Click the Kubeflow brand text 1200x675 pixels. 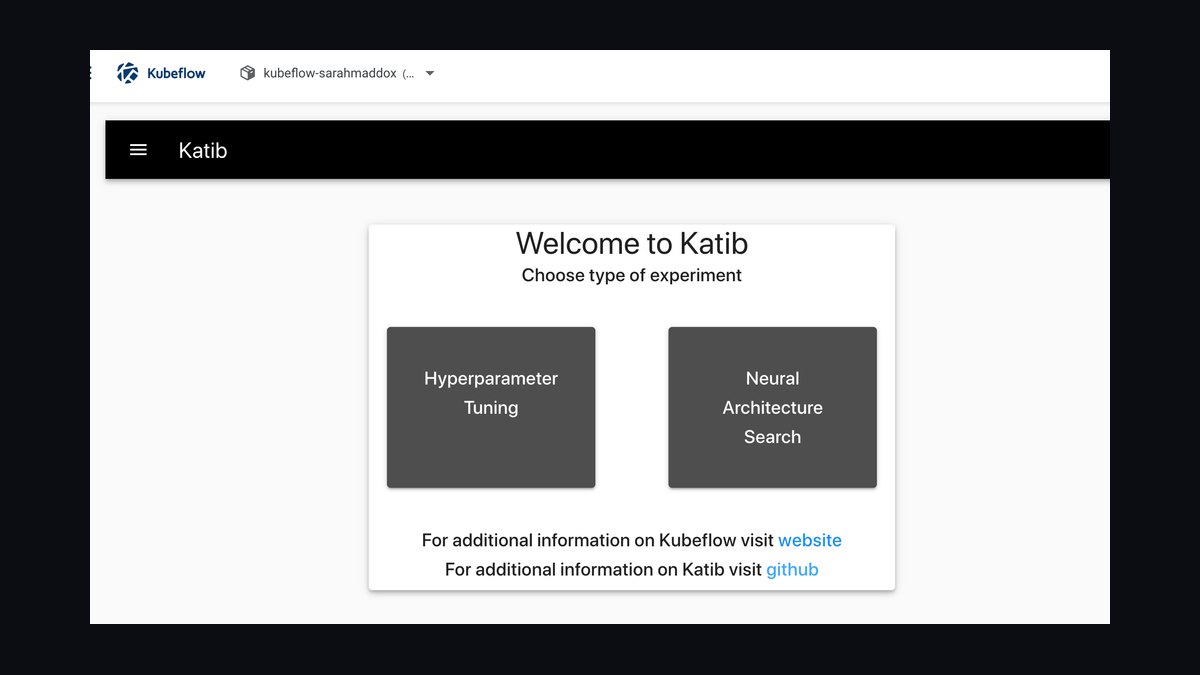(x=176, y=73)
